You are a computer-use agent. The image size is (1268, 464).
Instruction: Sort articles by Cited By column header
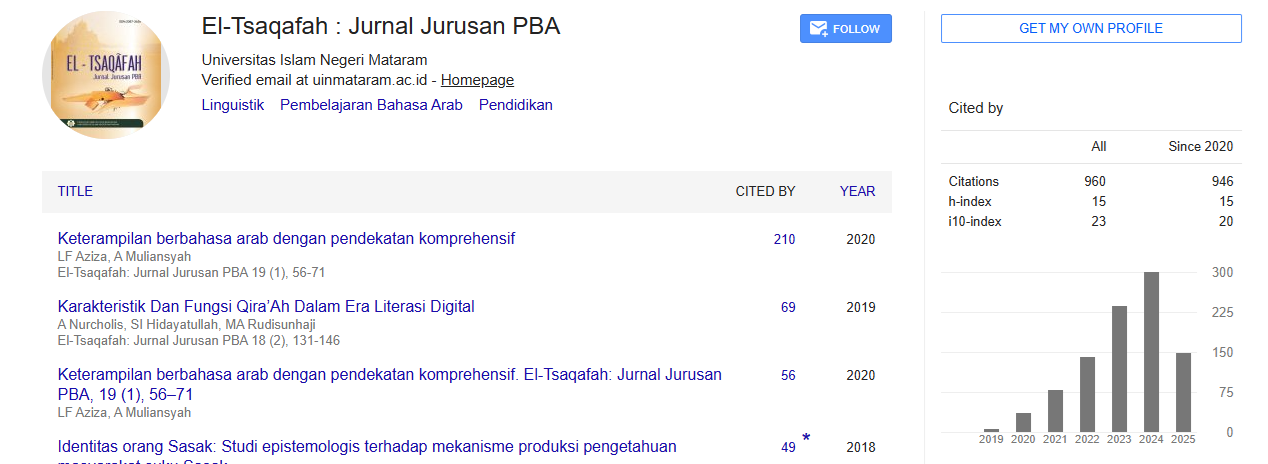click(x=765, y=191)
